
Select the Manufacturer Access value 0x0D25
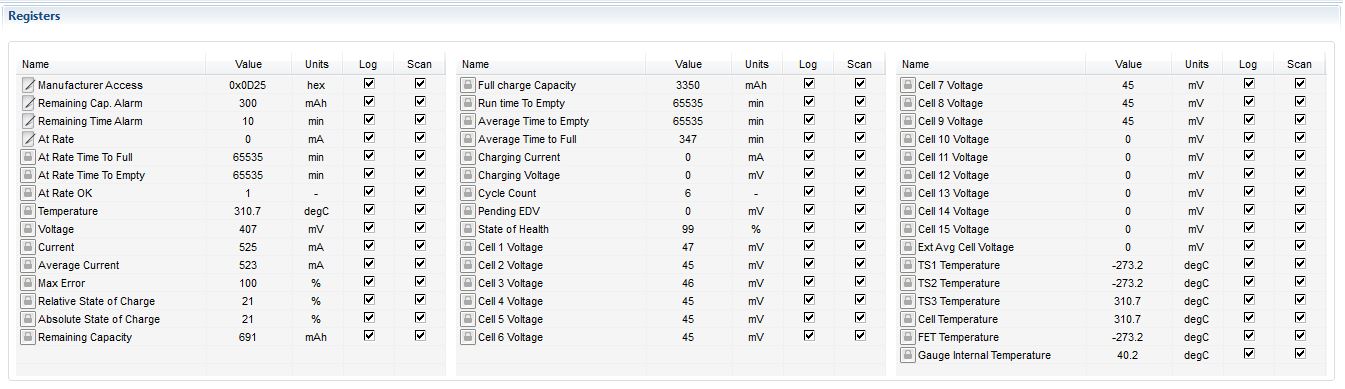point(248,85)
